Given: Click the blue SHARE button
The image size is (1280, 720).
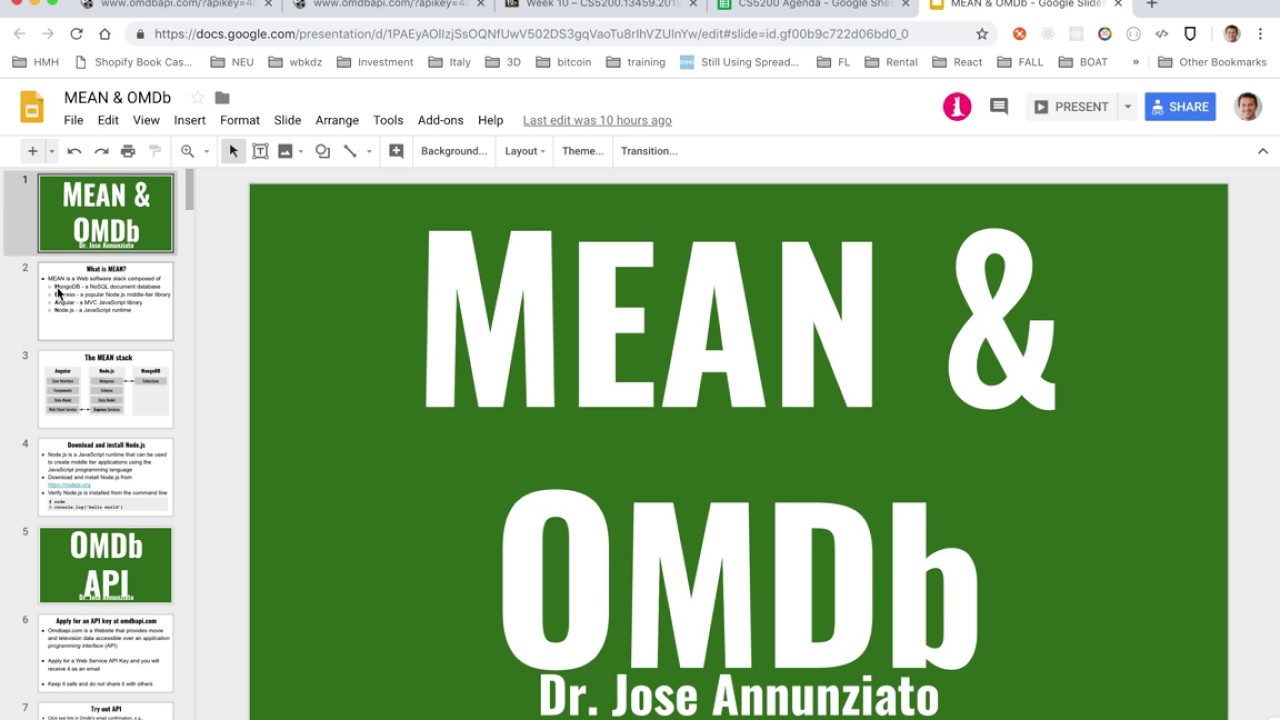Looking at the screenshot, I should pos(1180,106).
